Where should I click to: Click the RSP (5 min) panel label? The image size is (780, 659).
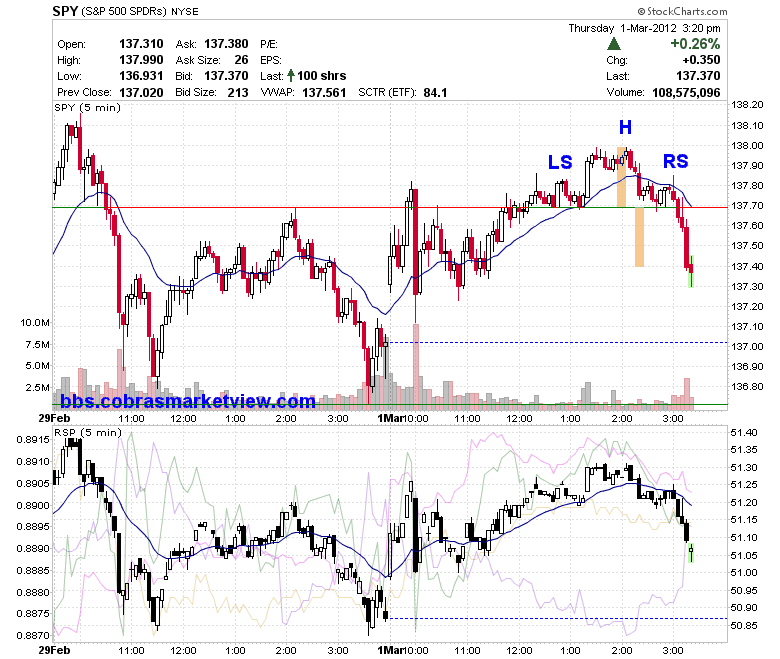tap(88, 432)
